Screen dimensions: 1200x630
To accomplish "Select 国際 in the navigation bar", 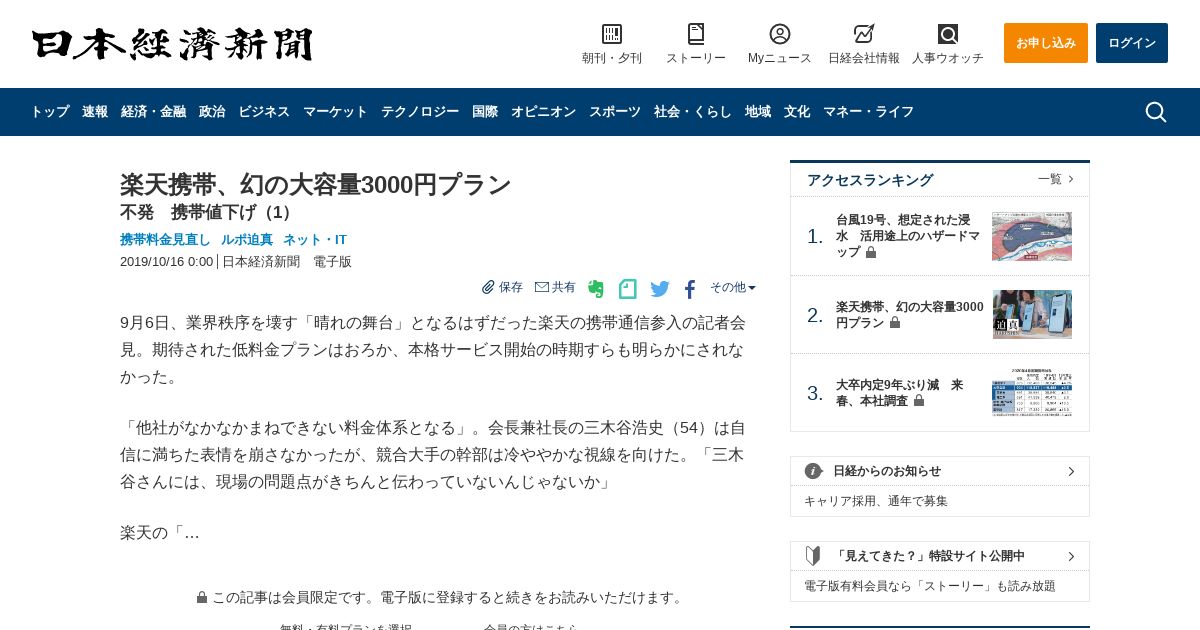I will (x=485, y=112).
